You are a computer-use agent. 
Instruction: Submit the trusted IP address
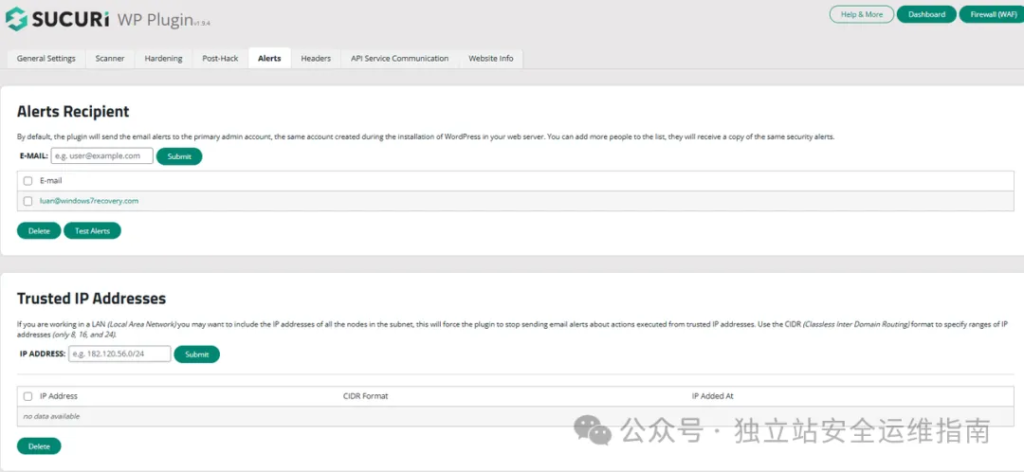click(197, 354)
